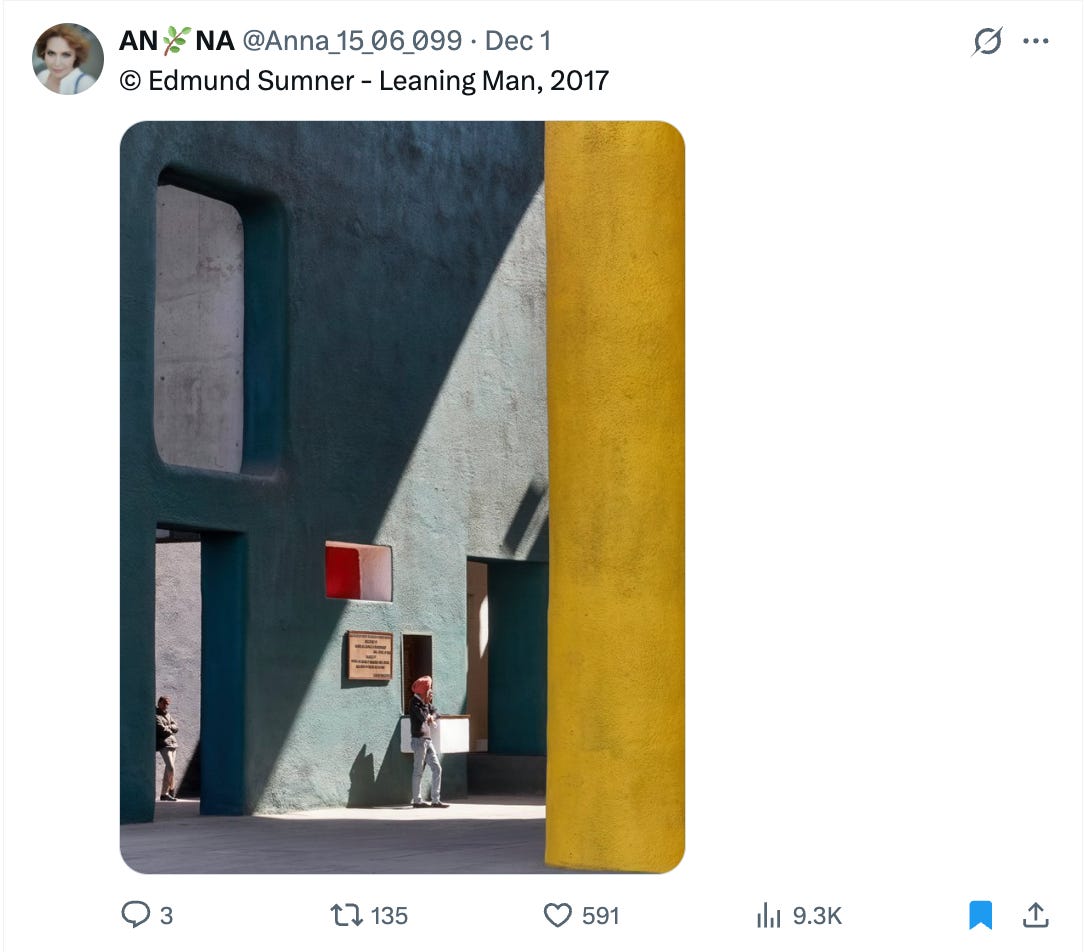Open the three-dot more options menu
Screen dimensions: 1084x952
coord(1036,41)
